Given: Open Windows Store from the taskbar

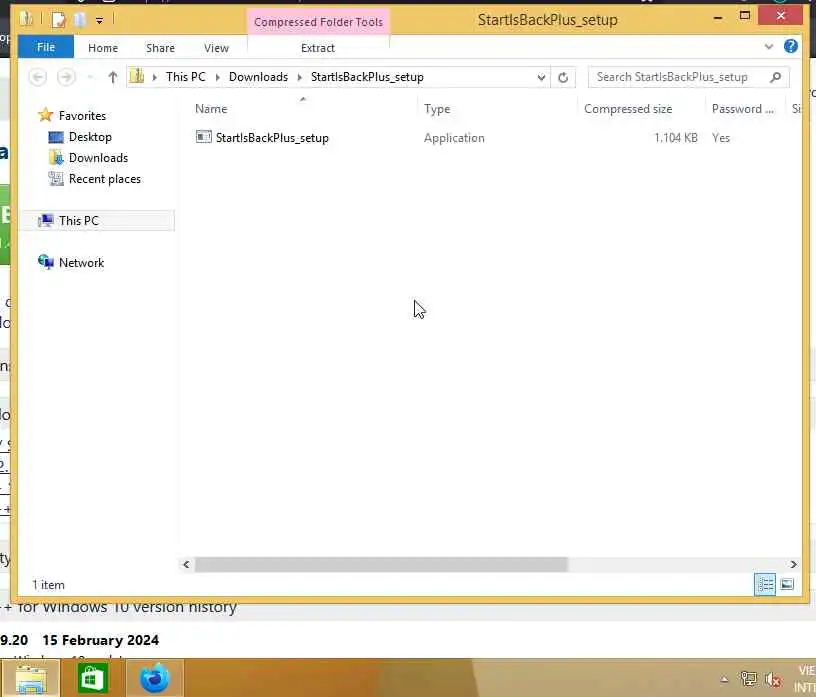Looking at the screenshot, I should (93, 678).
